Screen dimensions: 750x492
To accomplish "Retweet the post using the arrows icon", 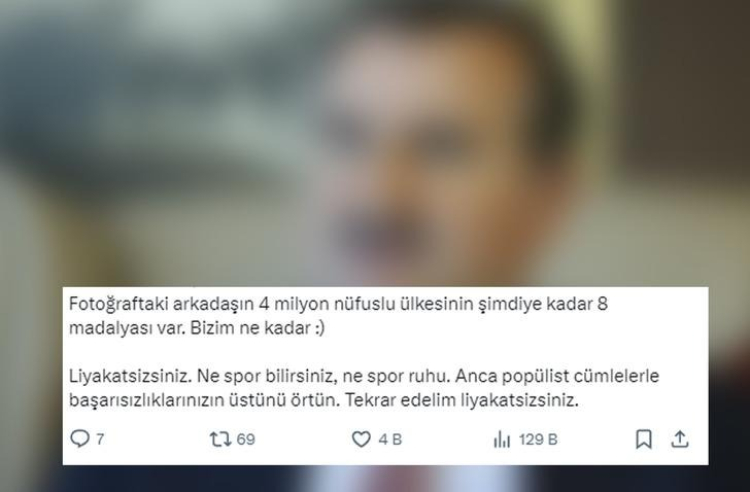I will click(221, 439).
